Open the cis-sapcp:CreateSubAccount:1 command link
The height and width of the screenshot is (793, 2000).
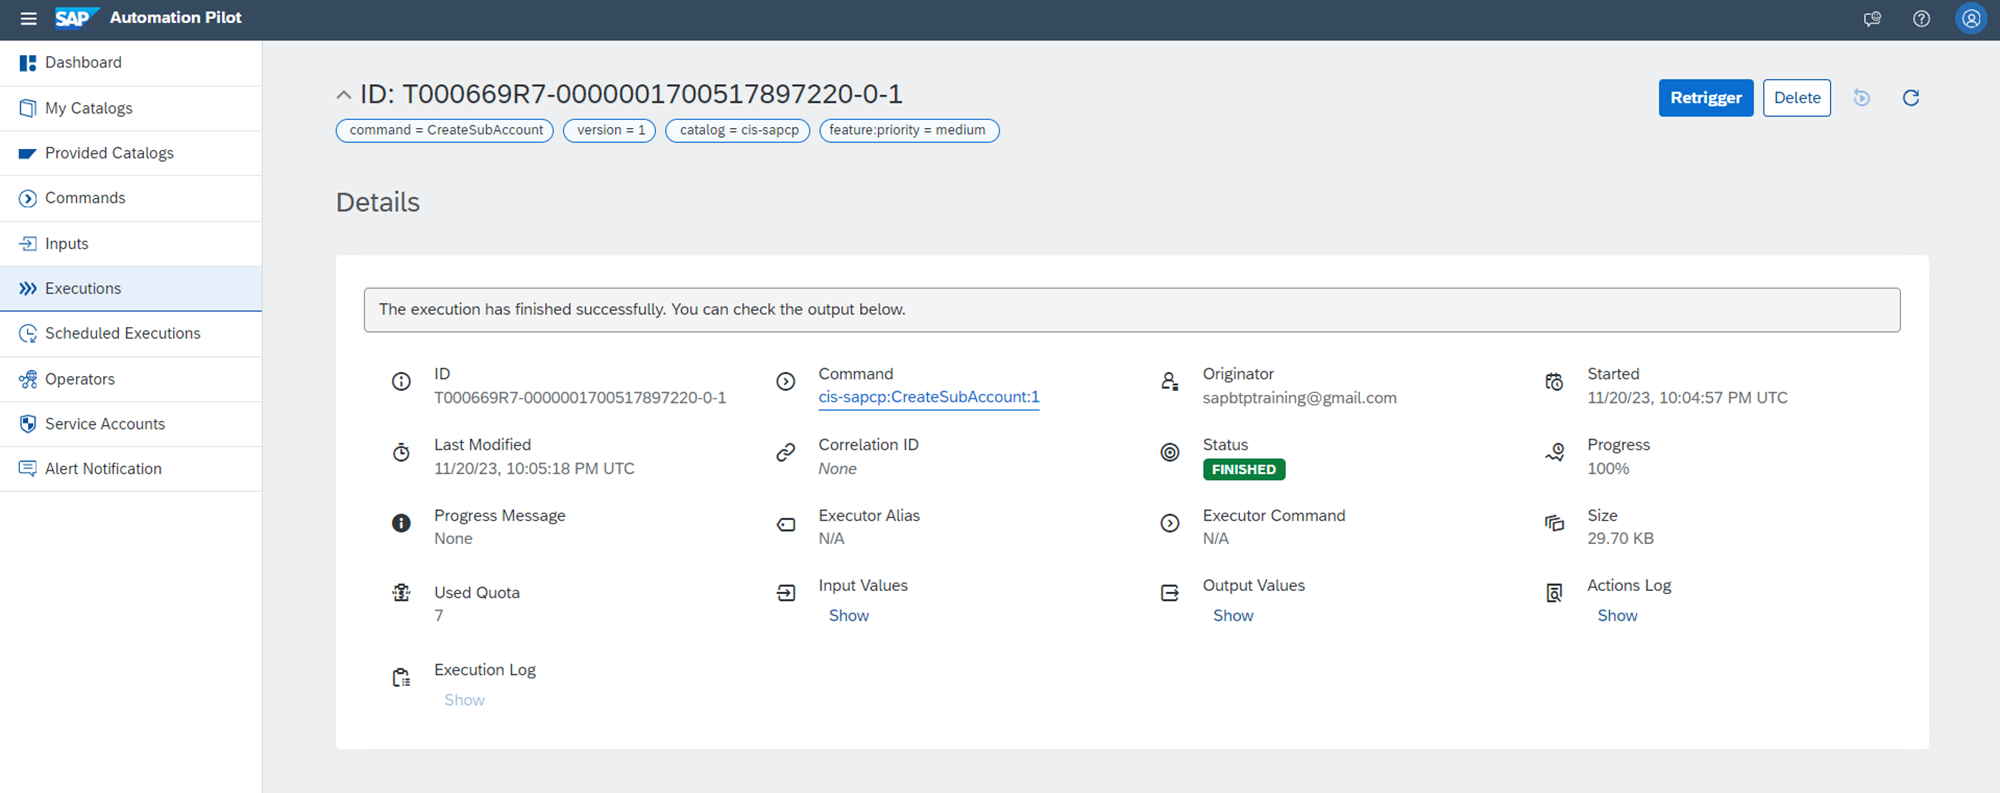pyautogui.click(x=928, y=397)
